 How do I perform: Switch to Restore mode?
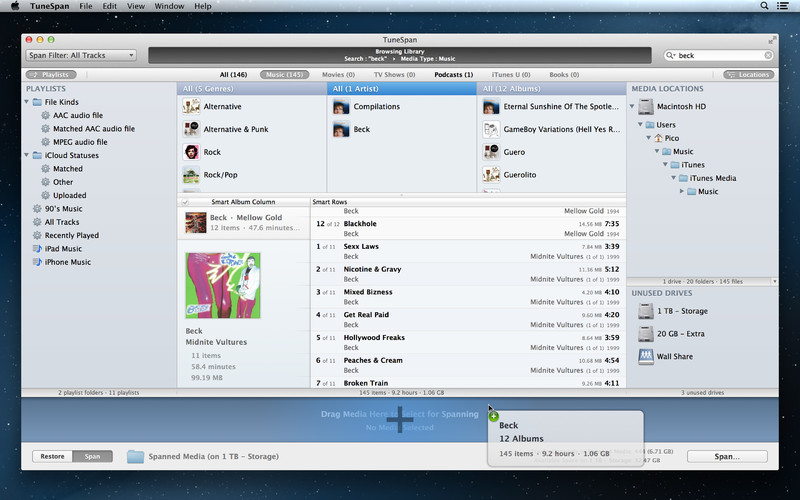53,456
